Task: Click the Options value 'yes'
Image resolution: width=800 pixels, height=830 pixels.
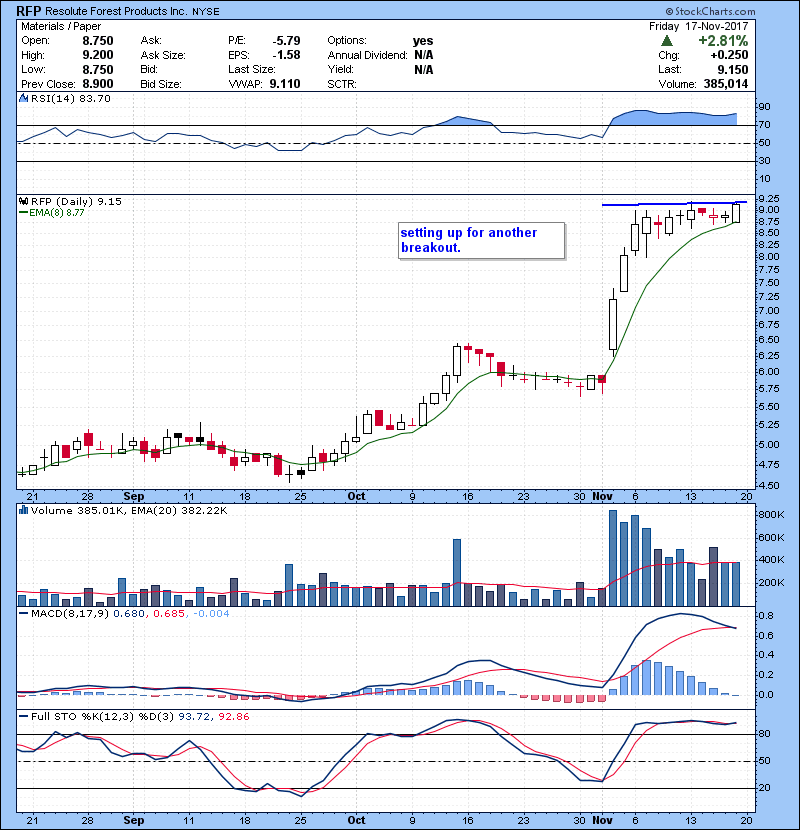Action: coord(423,41)
